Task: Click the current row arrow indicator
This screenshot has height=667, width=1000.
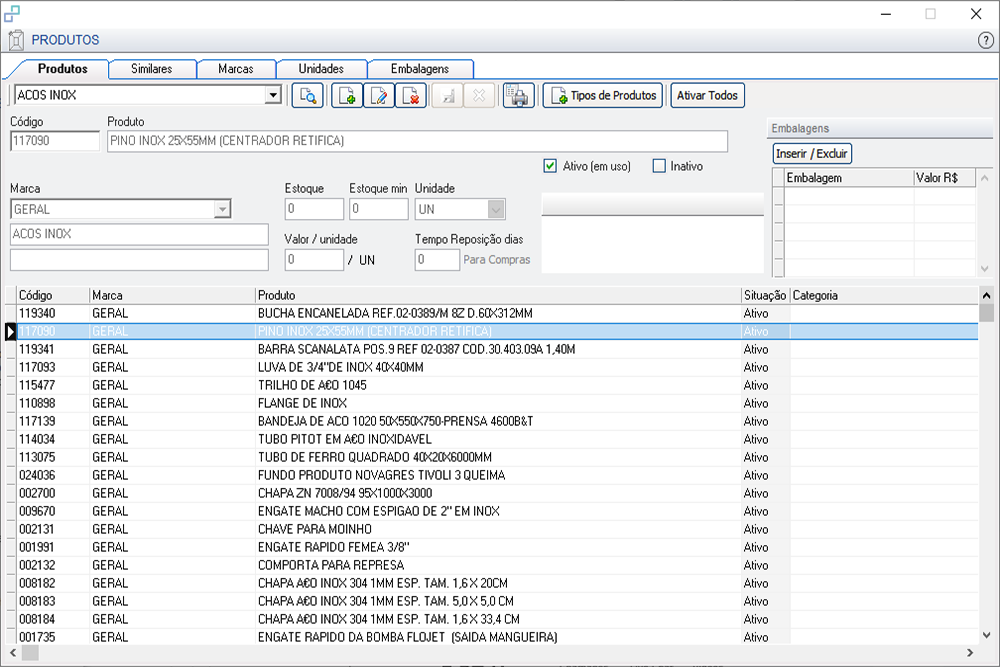Action: 10,332
